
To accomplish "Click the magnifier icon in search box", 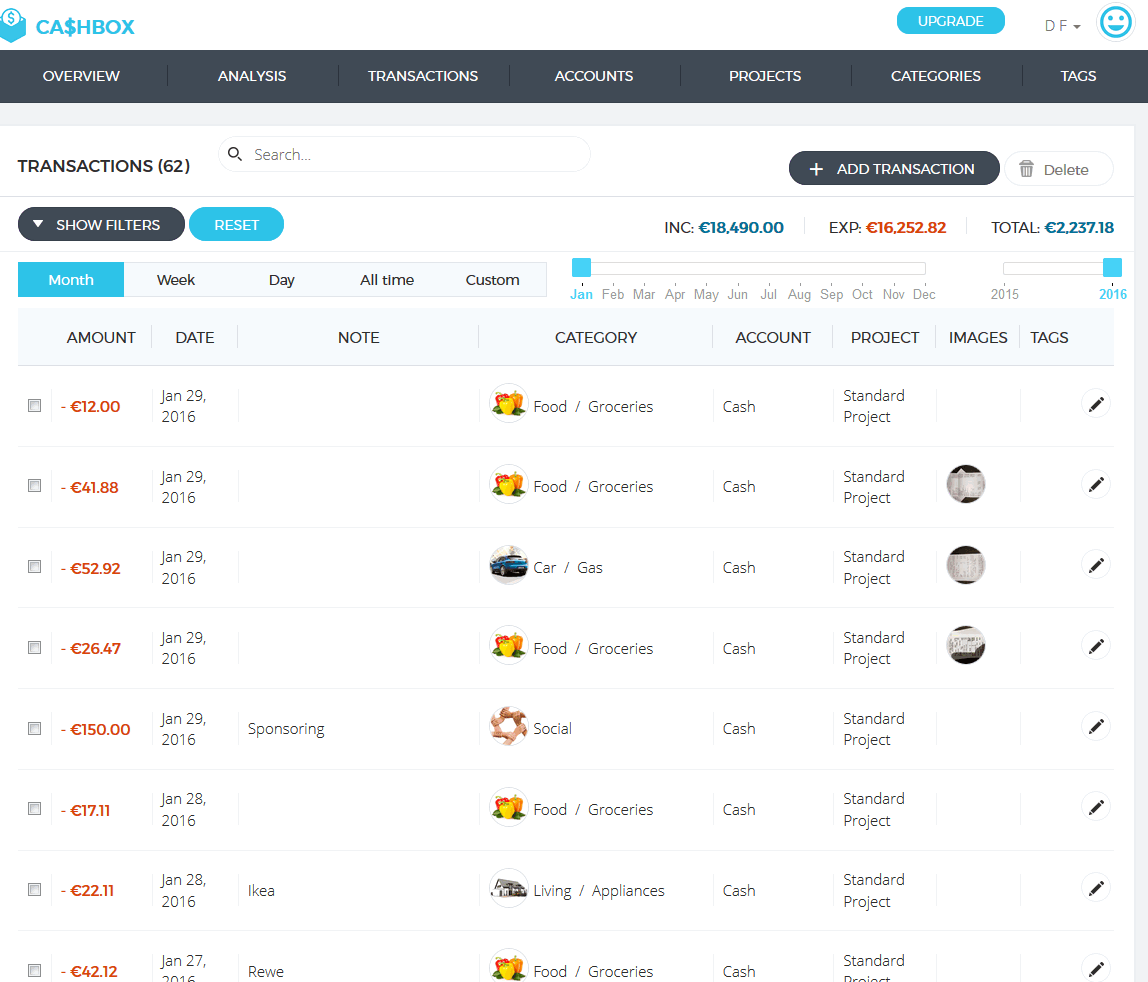I will 235,154.
